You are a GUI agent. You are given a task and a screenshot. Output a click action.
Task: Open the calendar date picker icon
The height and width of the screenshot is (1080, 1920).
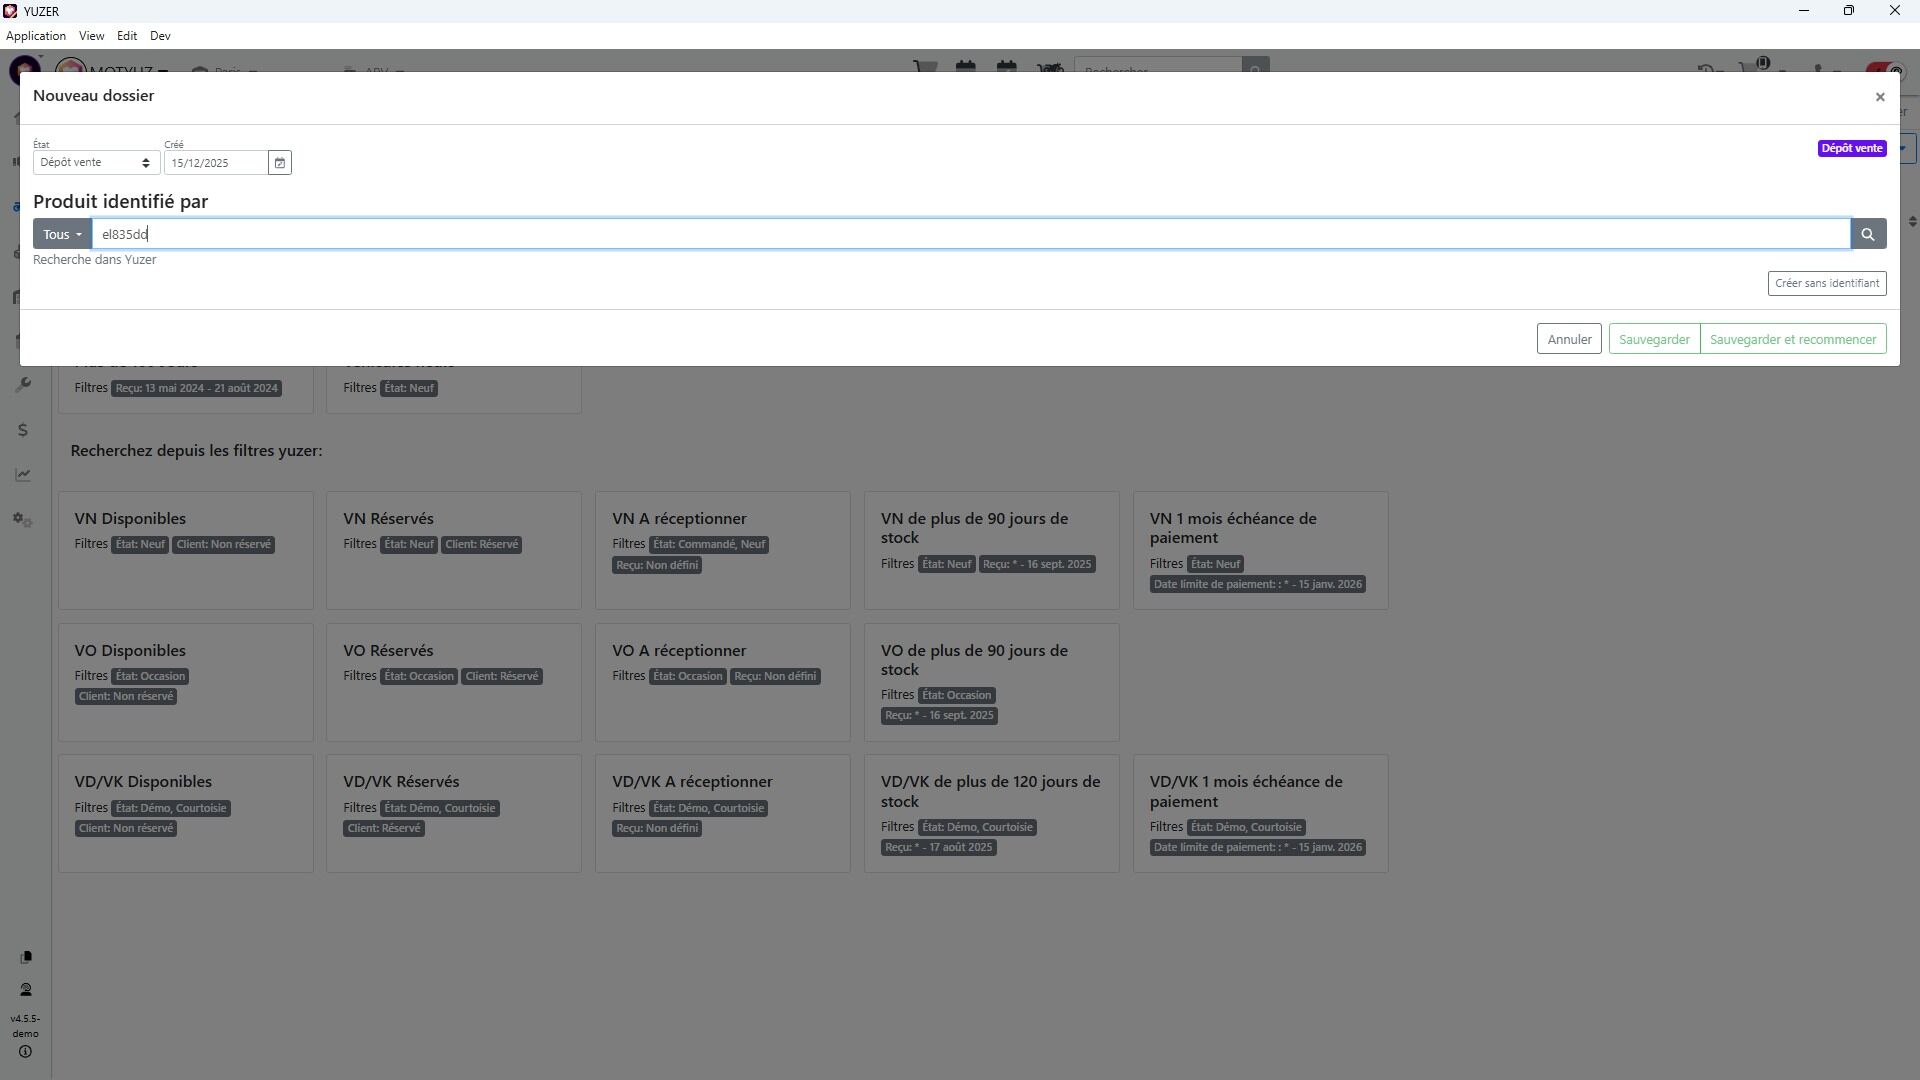[280, 163]
